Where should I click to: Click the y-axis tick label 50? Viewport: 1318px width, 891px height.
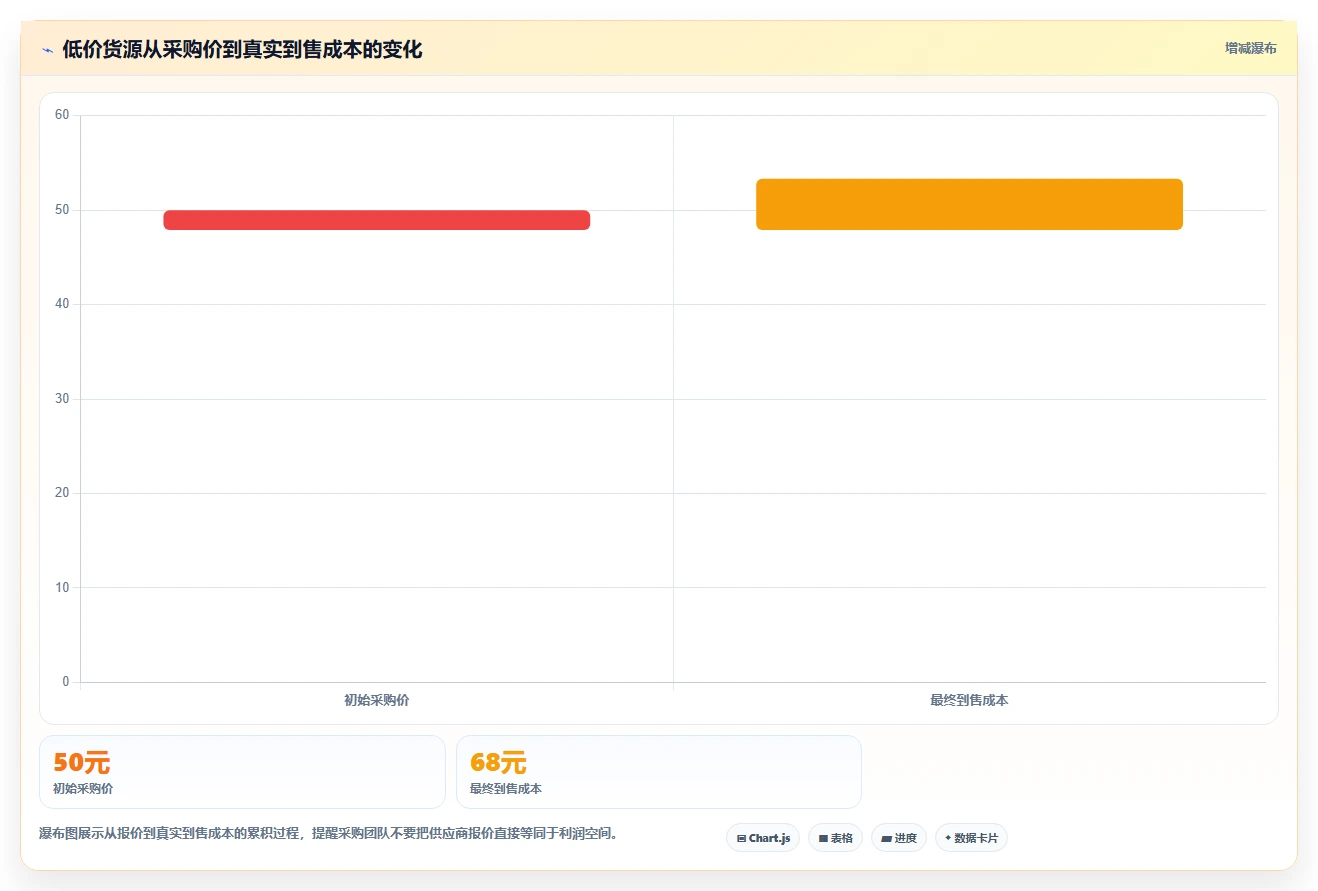(62, 210)
